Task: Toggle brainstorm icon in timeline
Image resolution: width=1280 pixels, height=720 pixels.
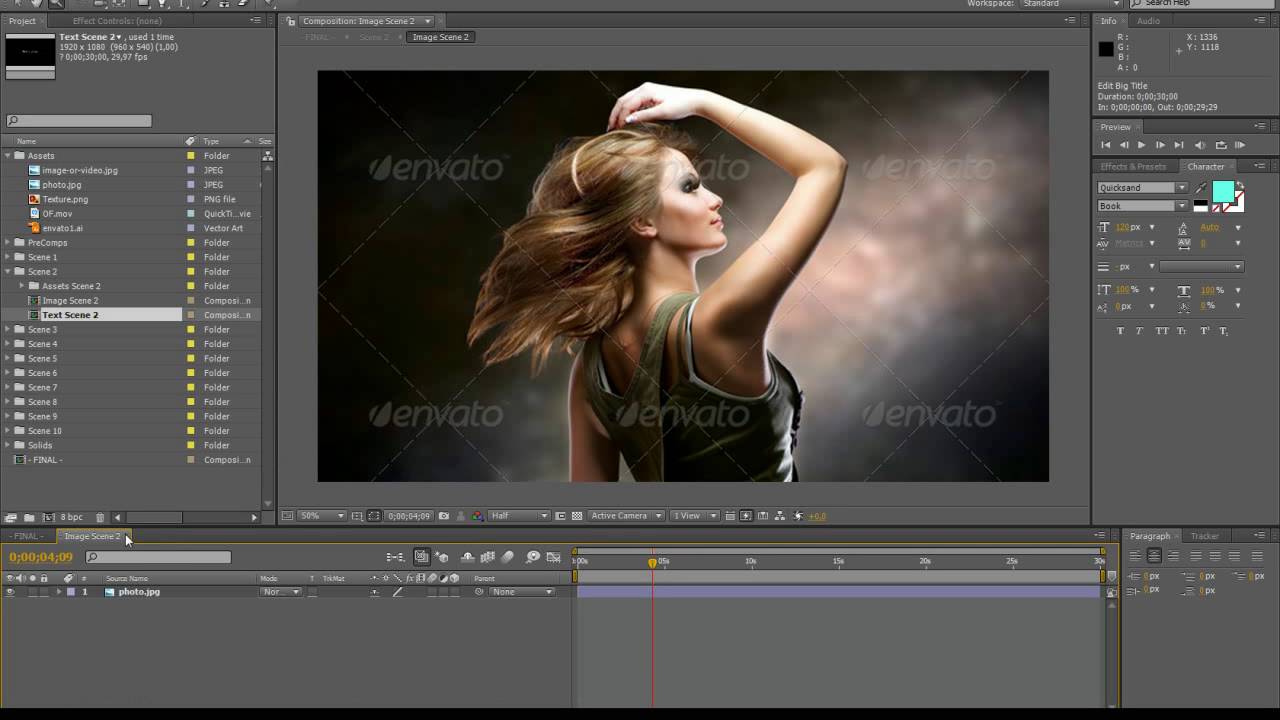Action: click(533, 557)
